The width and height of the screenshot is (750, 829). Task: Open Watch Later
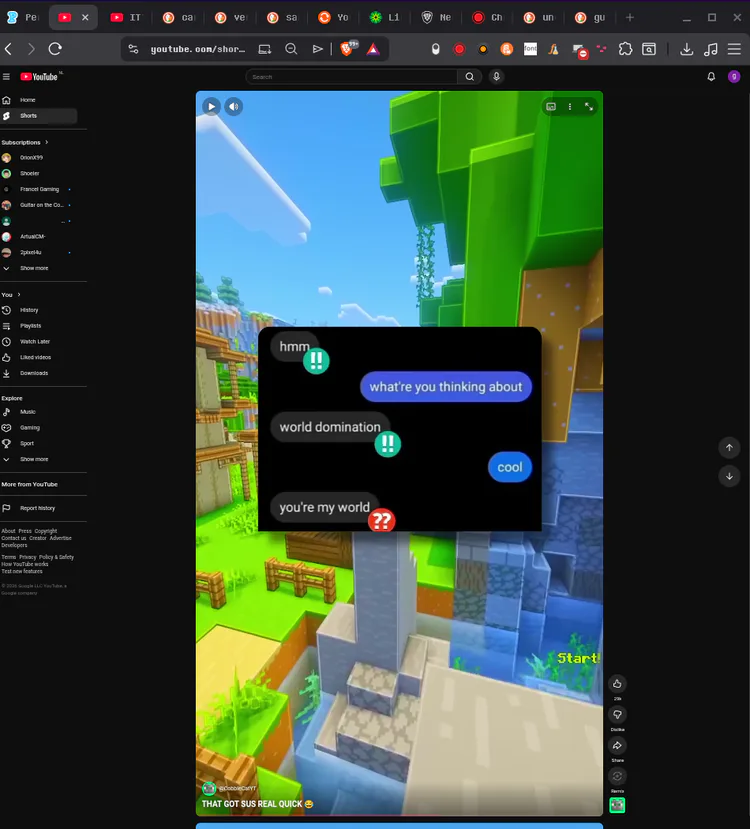(x=38, y=342)
